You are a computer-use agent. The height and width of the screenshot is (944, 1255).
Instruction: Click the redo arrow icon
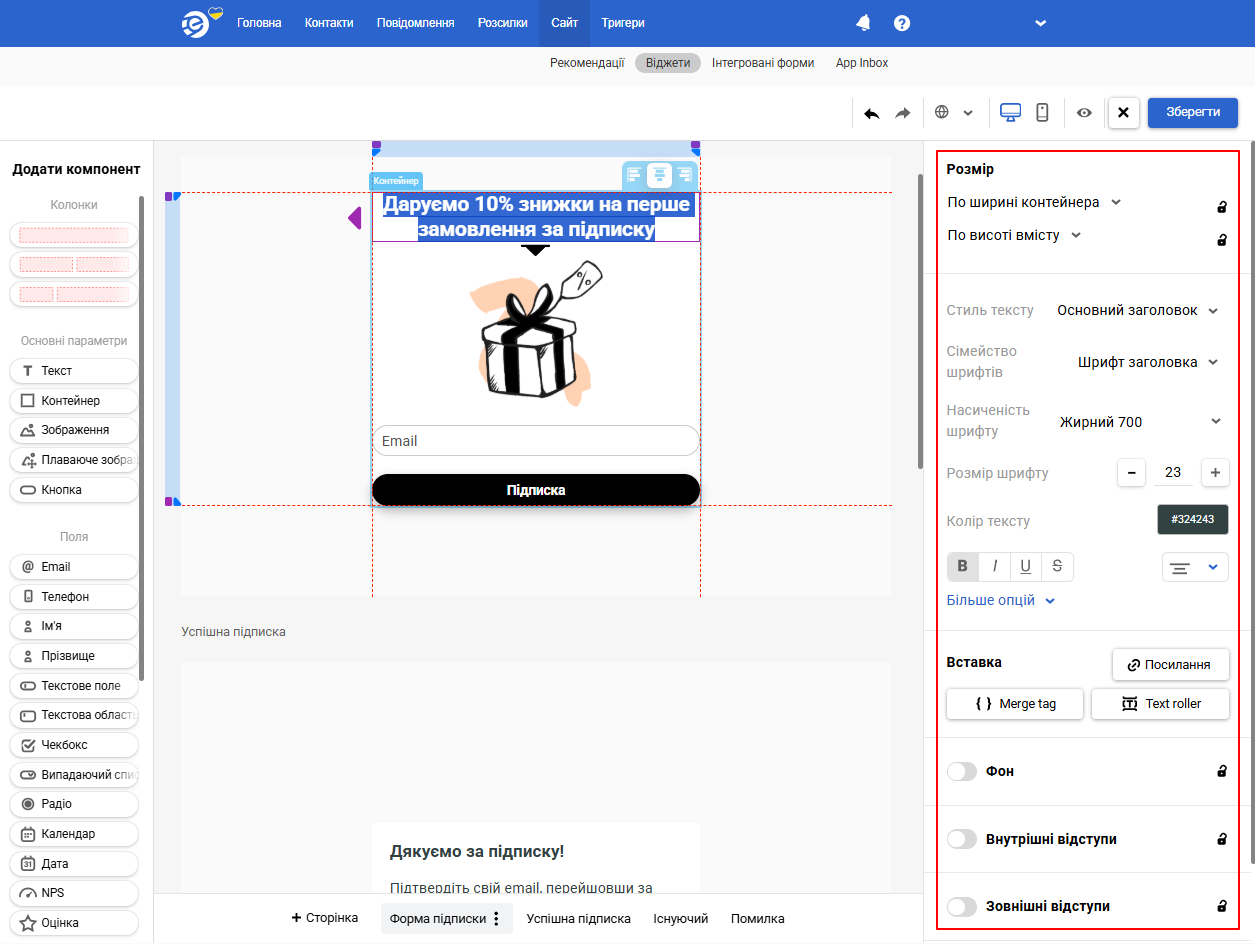tap(903, 113)
